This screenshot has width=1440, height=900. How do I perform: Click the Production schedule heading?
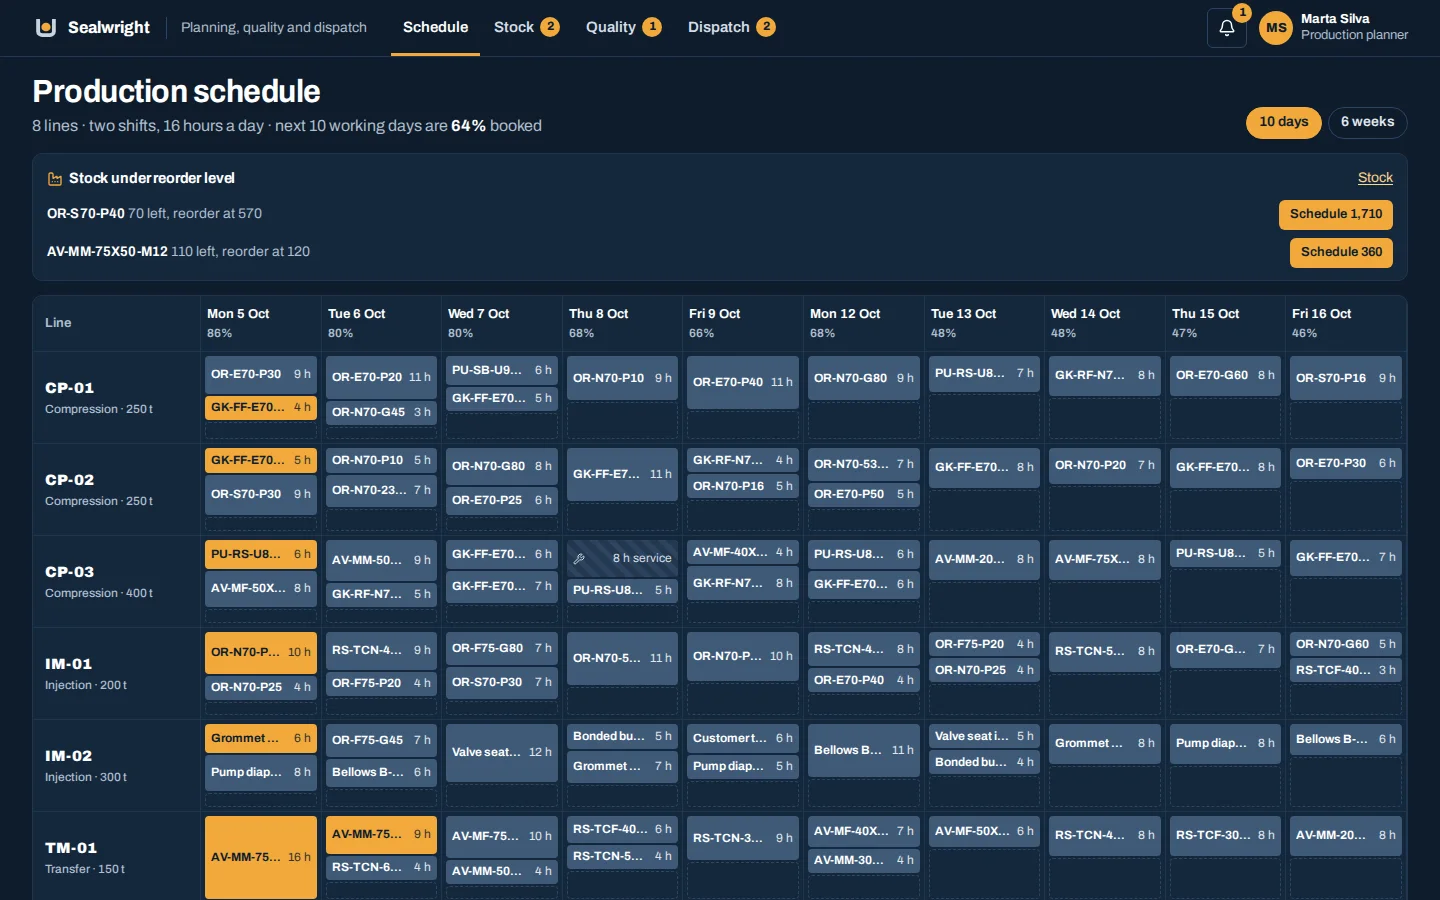176,91
